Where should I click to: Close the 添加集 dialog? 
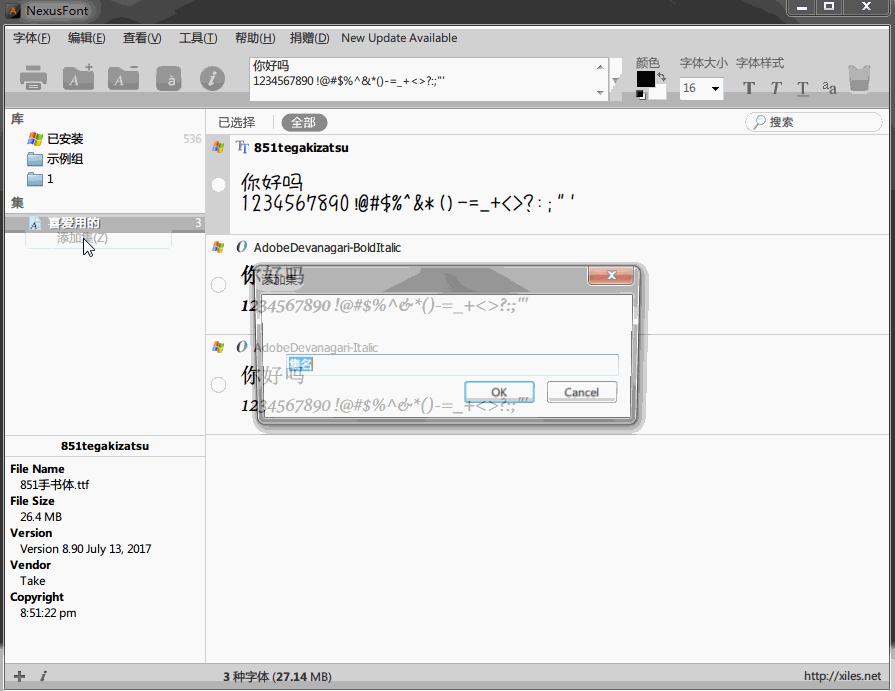coord(611,275)
